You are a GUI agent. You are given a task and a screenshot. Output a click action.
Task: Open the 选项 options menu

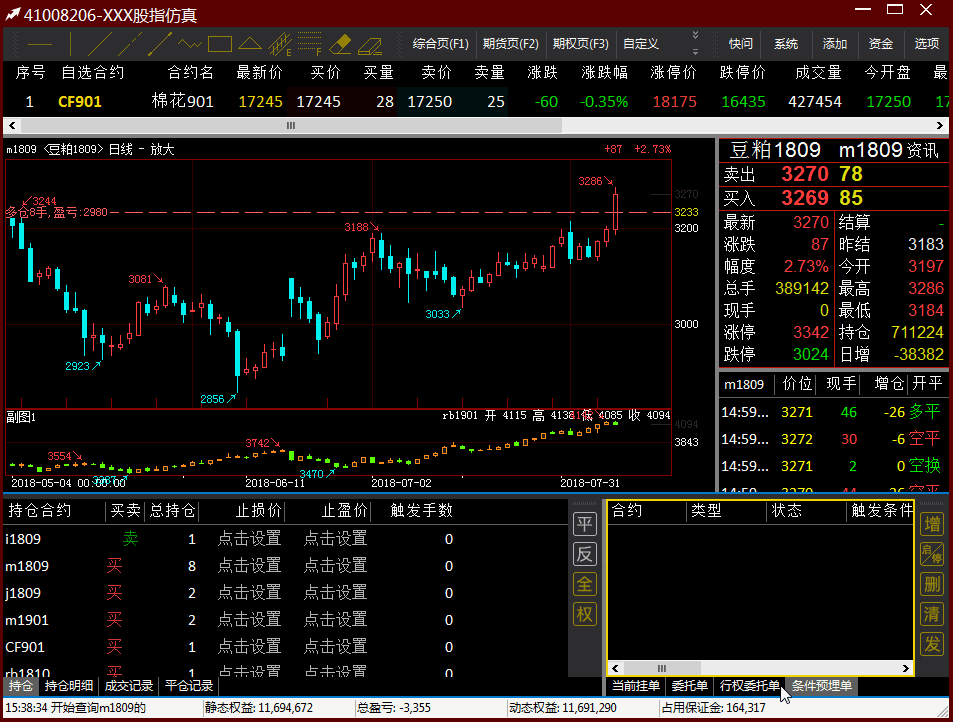(x=927, y=44)
